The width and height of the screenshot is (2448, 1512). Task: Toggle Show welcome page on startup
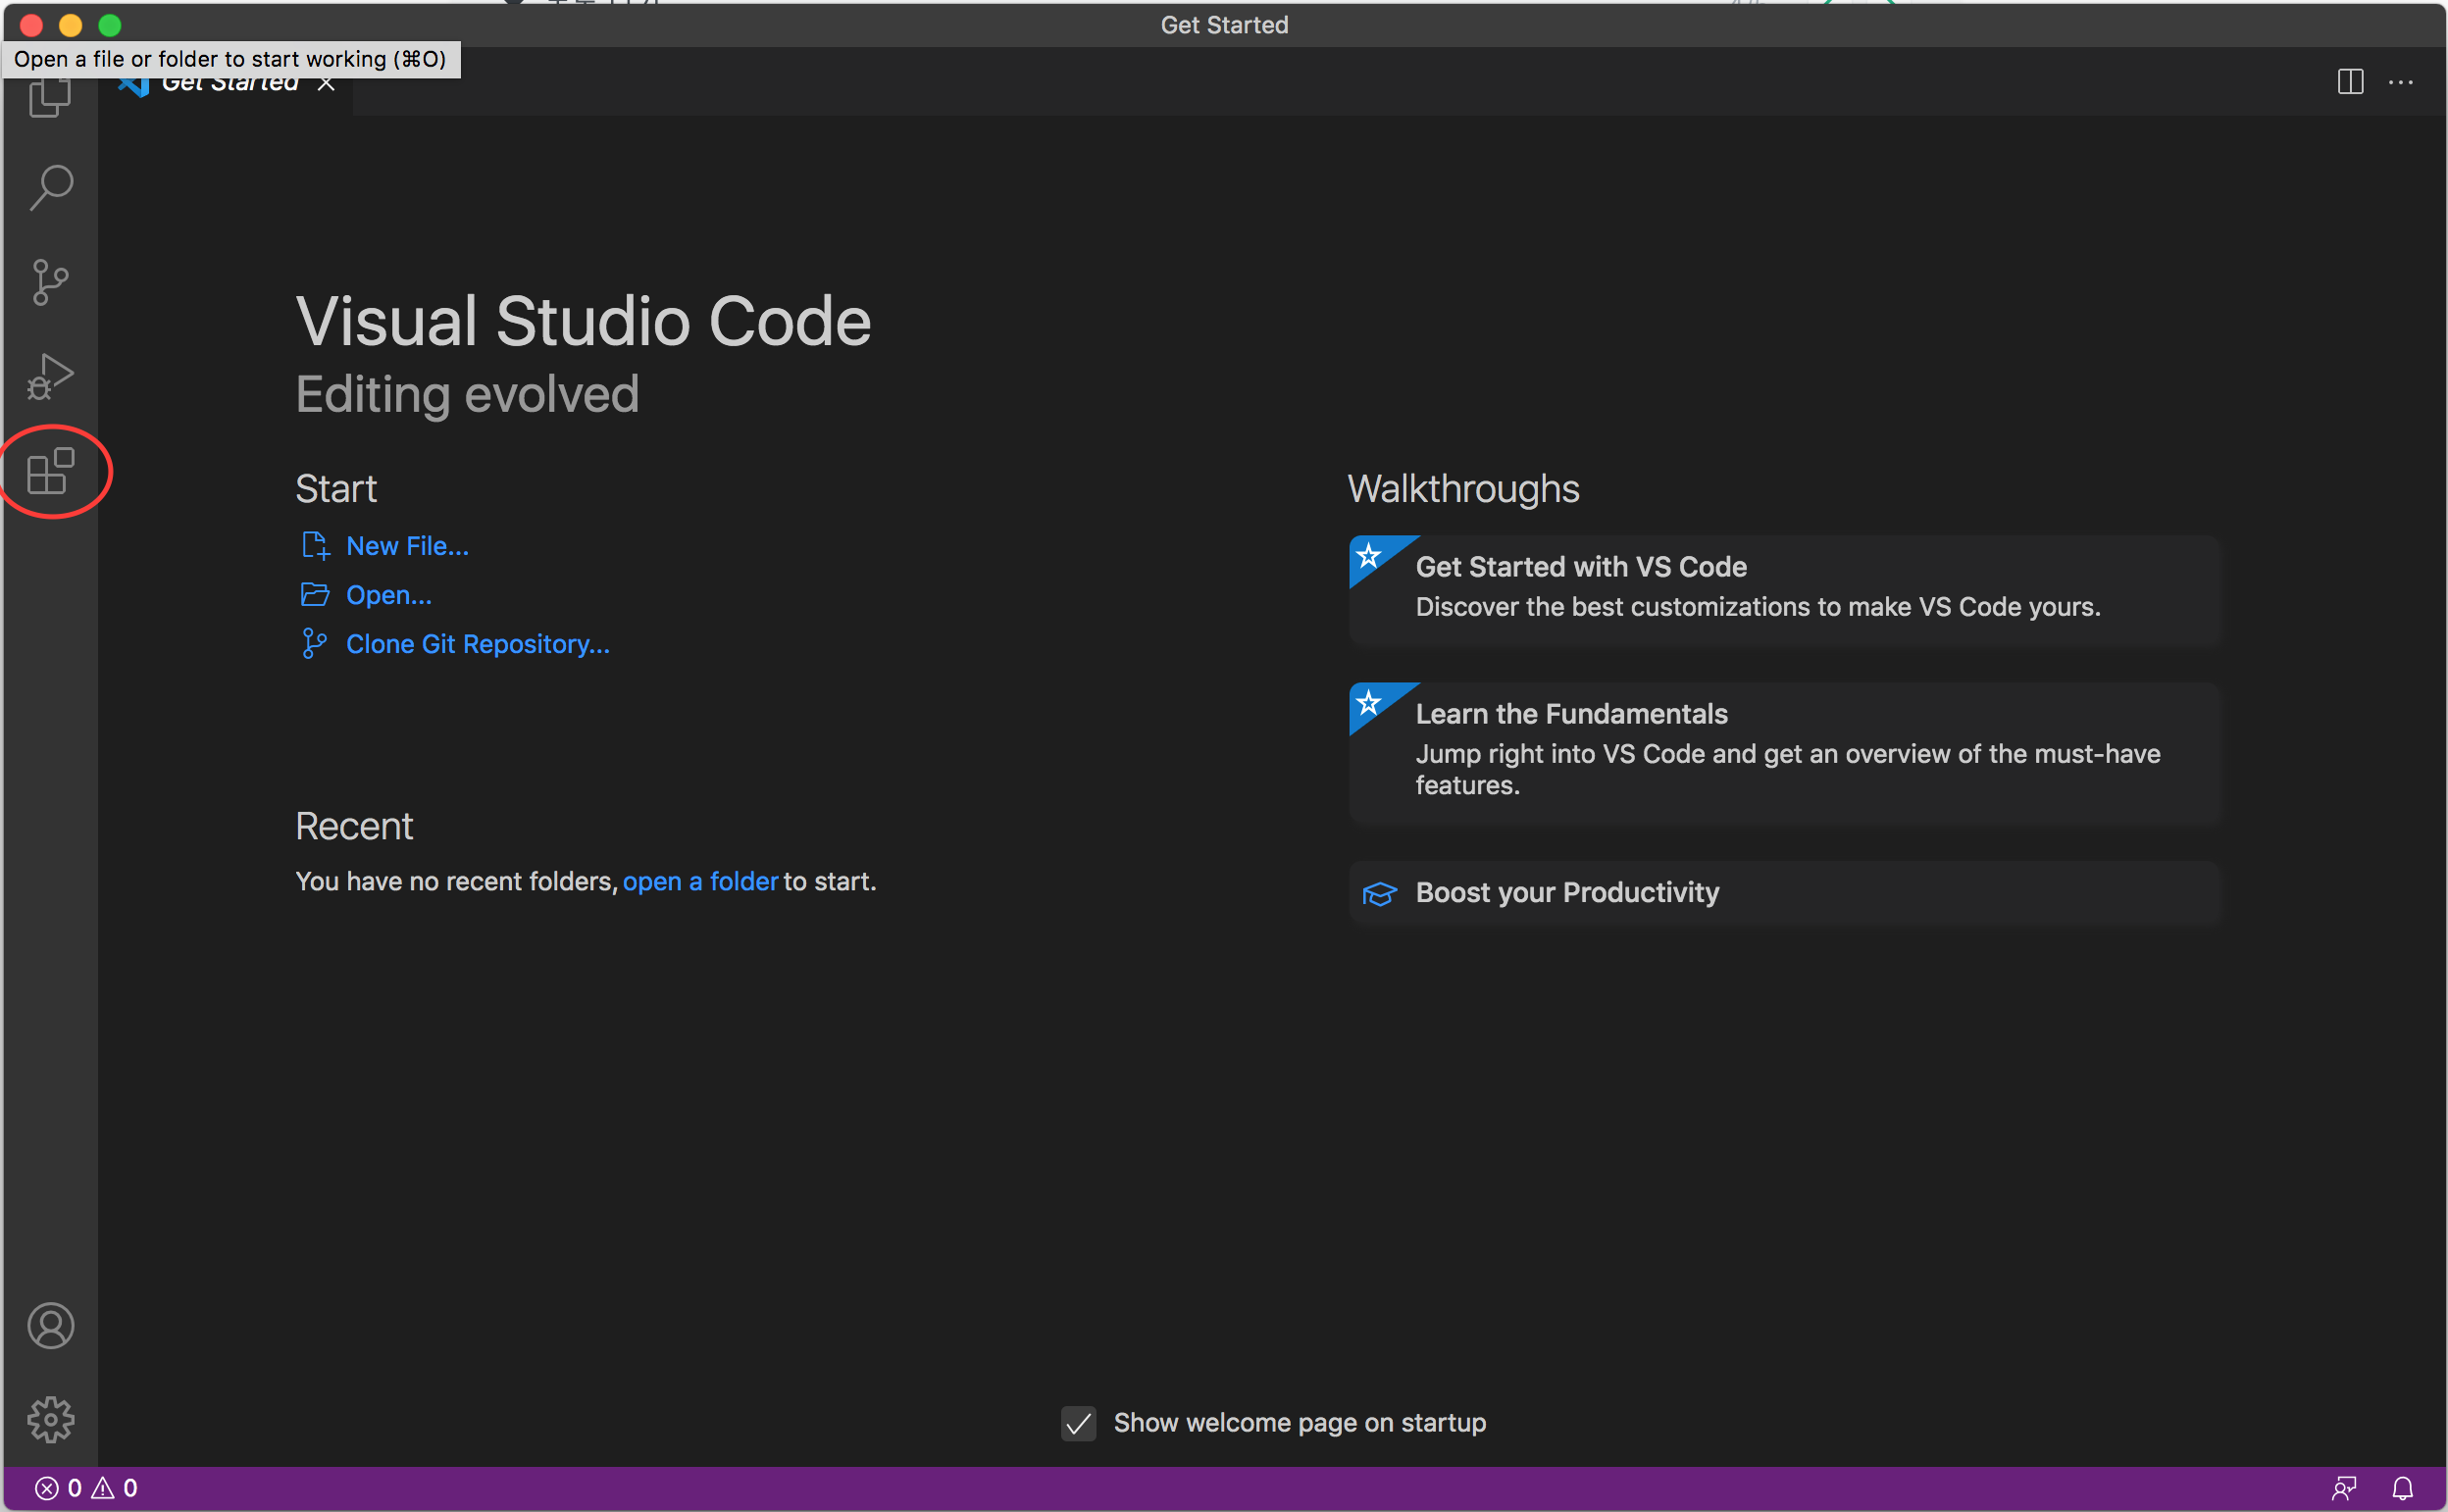click(1078, 1423)
